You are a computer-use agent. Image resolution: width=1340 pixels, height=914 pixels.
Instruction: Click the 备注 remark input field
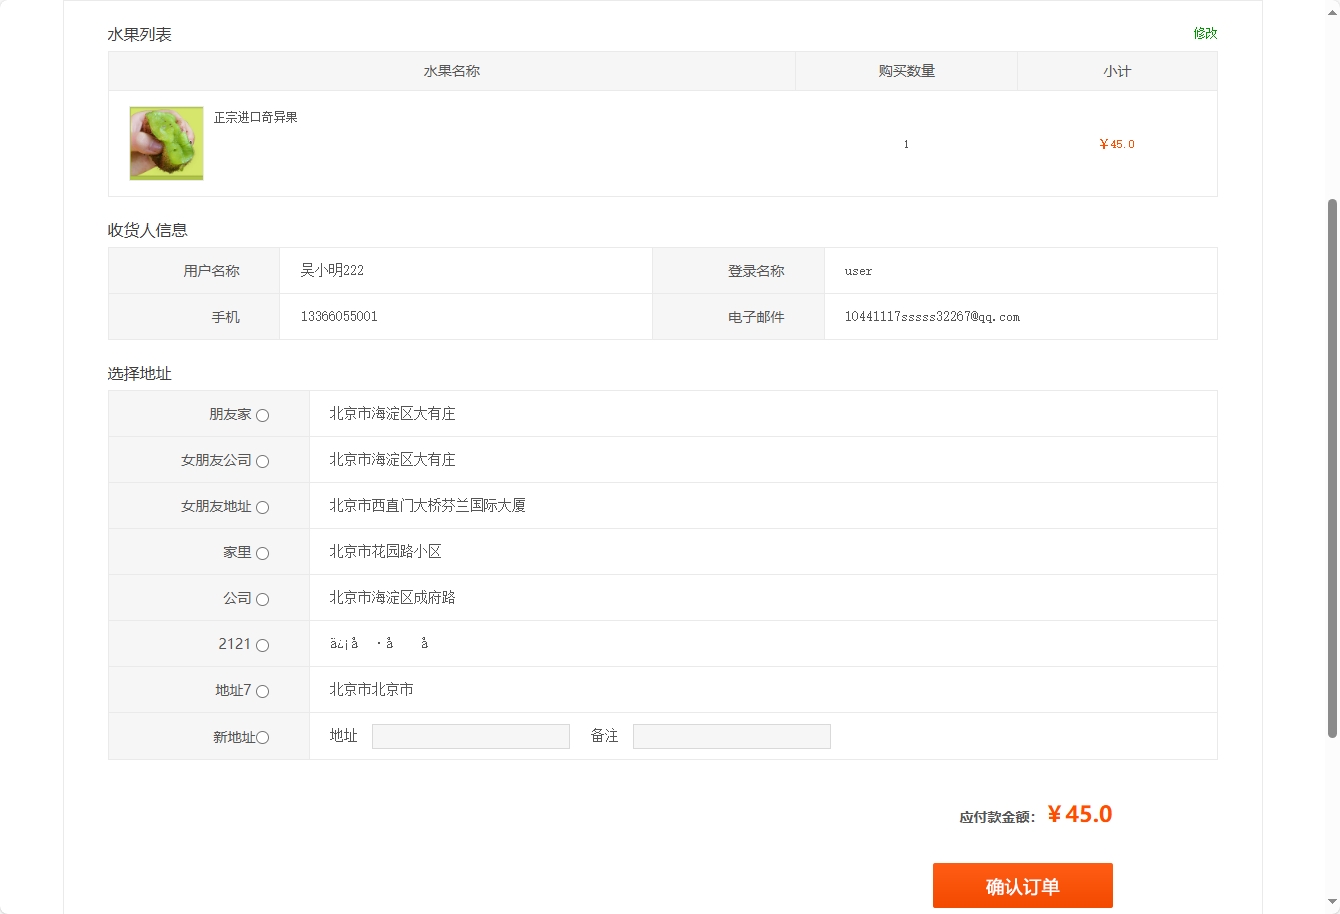[x=731, y=735]
